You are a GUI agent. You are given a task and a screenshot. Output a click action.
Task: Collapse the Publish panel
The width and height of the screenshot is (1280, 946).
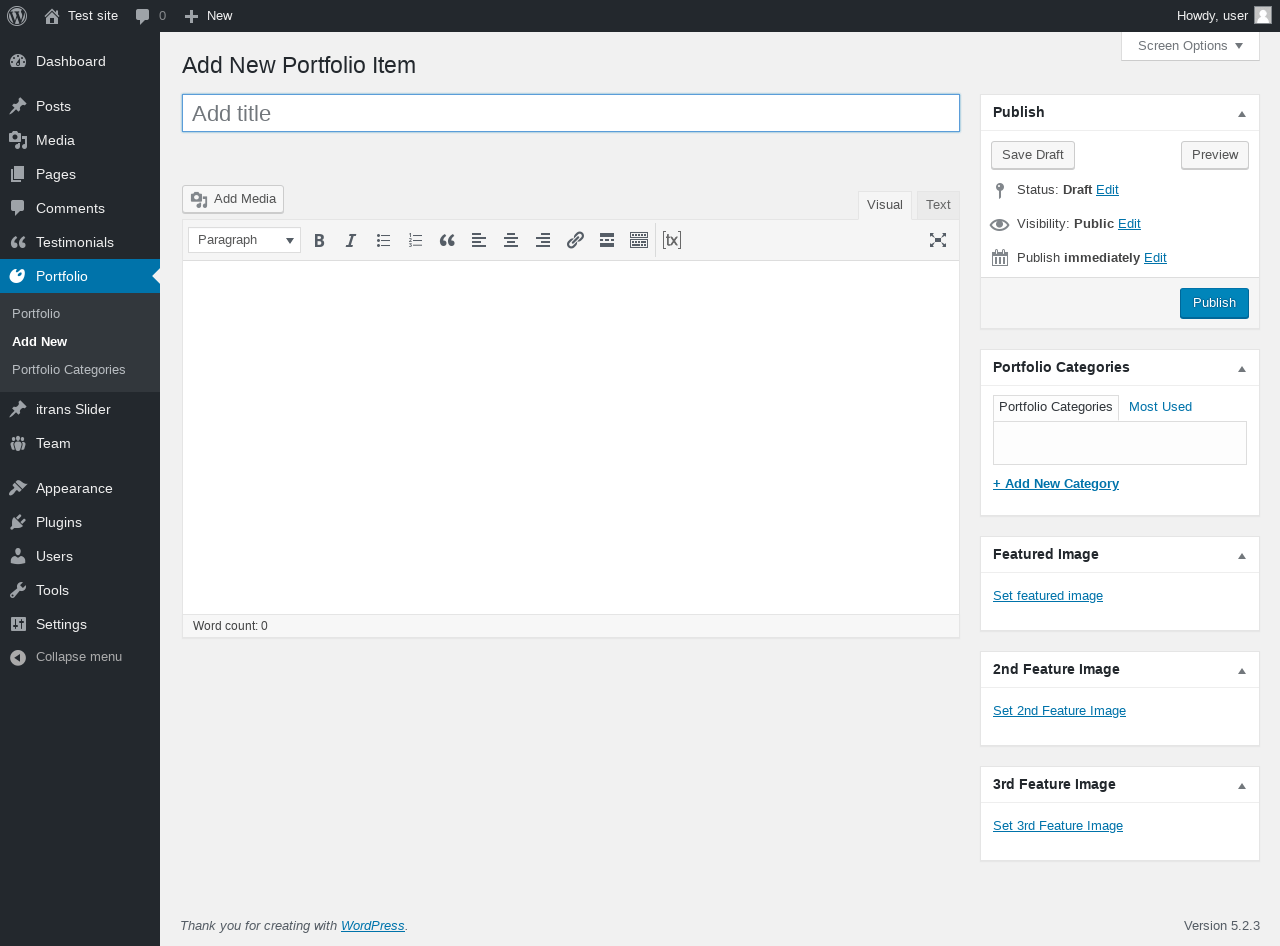click(1241, 113)
